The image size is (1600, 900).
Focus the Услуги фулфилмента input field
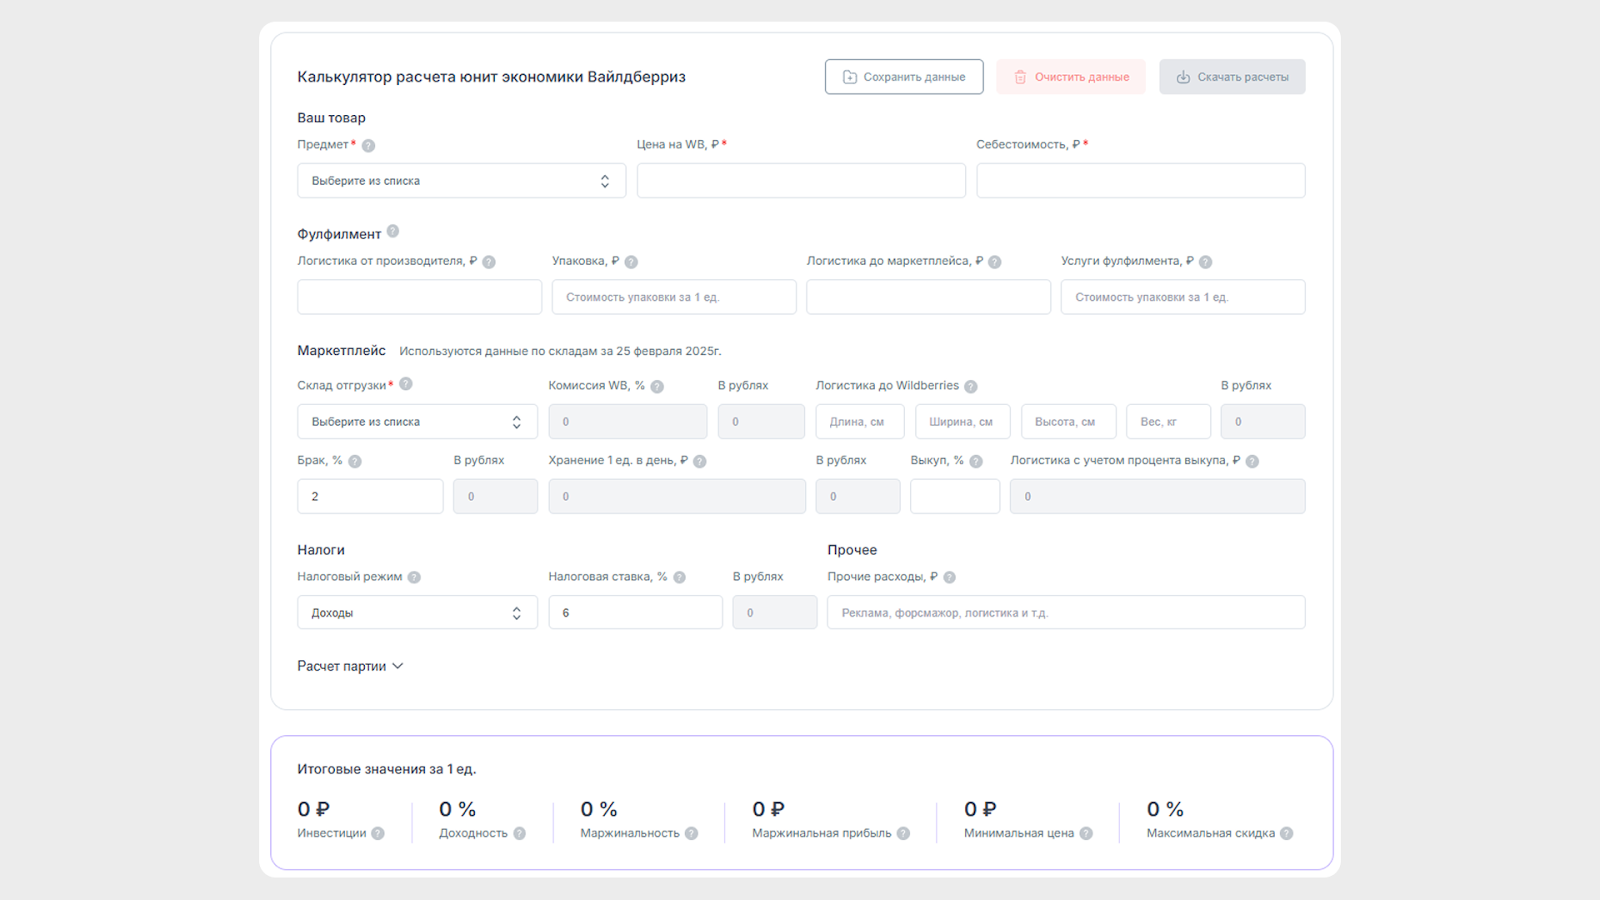pyautogui.click(x=1183, y=297)
